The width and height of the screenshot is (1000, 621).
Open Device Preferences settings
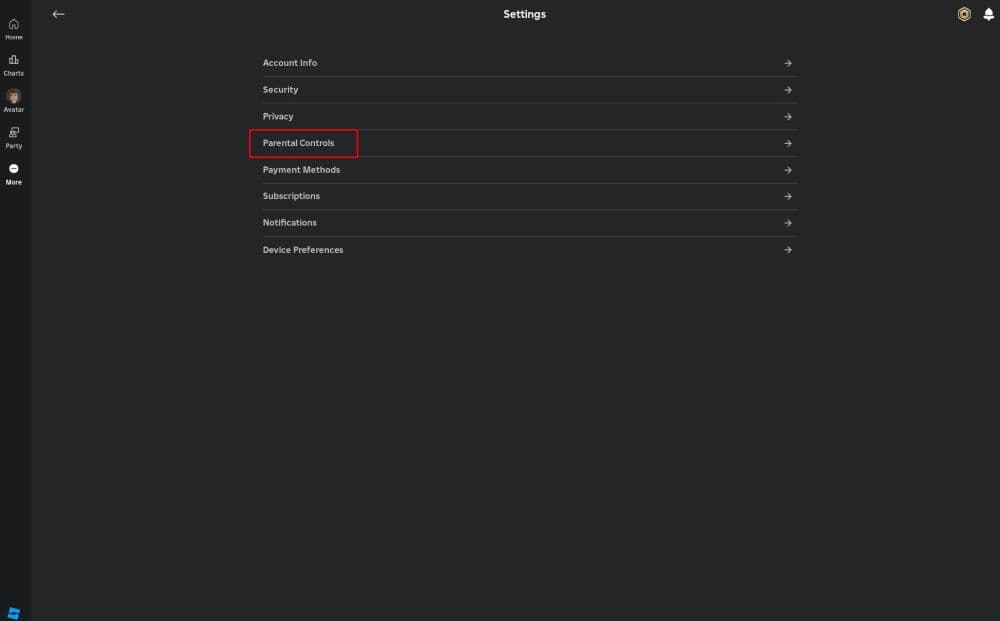[x=303, y=249]
